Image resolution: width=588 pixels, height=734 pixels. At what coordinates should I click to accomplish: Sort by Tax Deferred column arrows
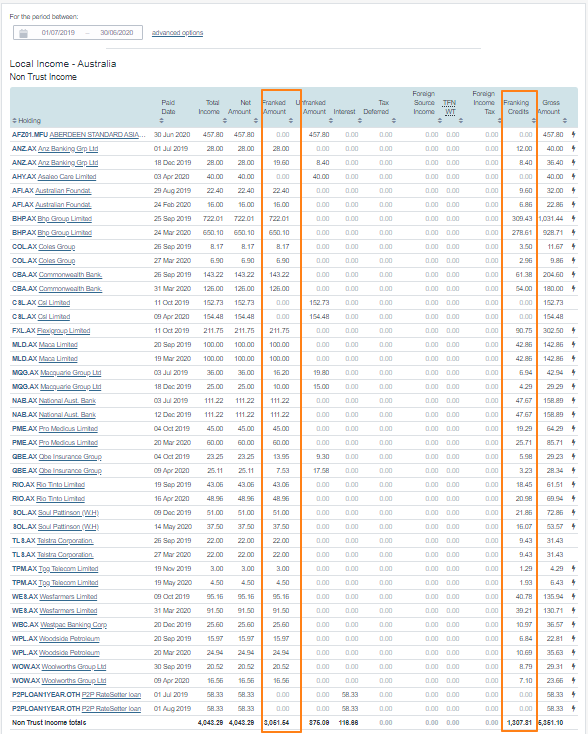click(394, 121)
